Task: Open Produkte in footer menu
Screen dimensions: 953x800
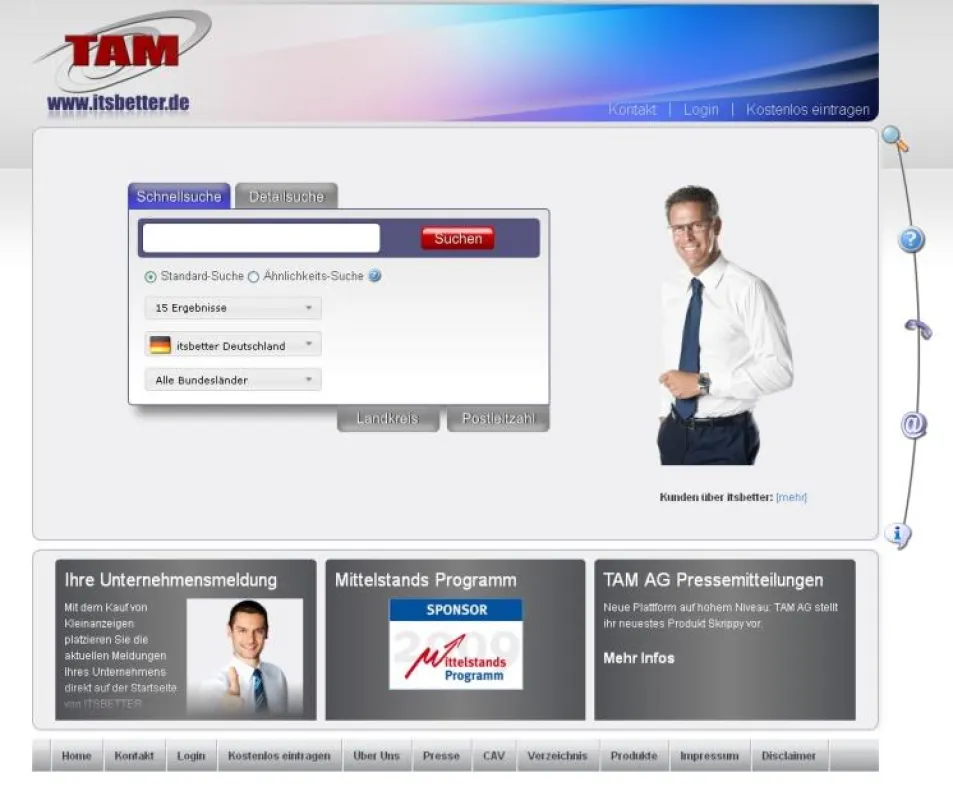Action: 634,756
